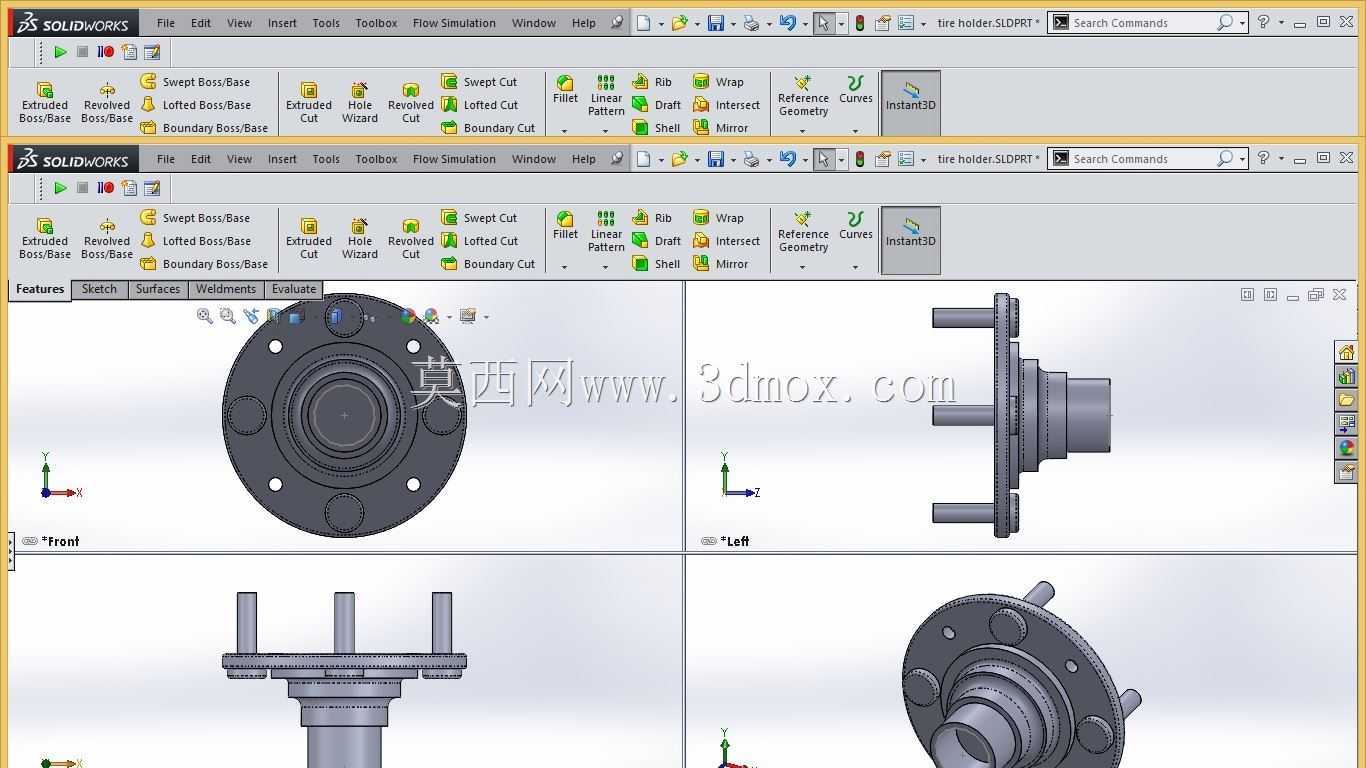
Task: Open the New document dropdown arrow, upper window
Action: (x=661, y=24)
